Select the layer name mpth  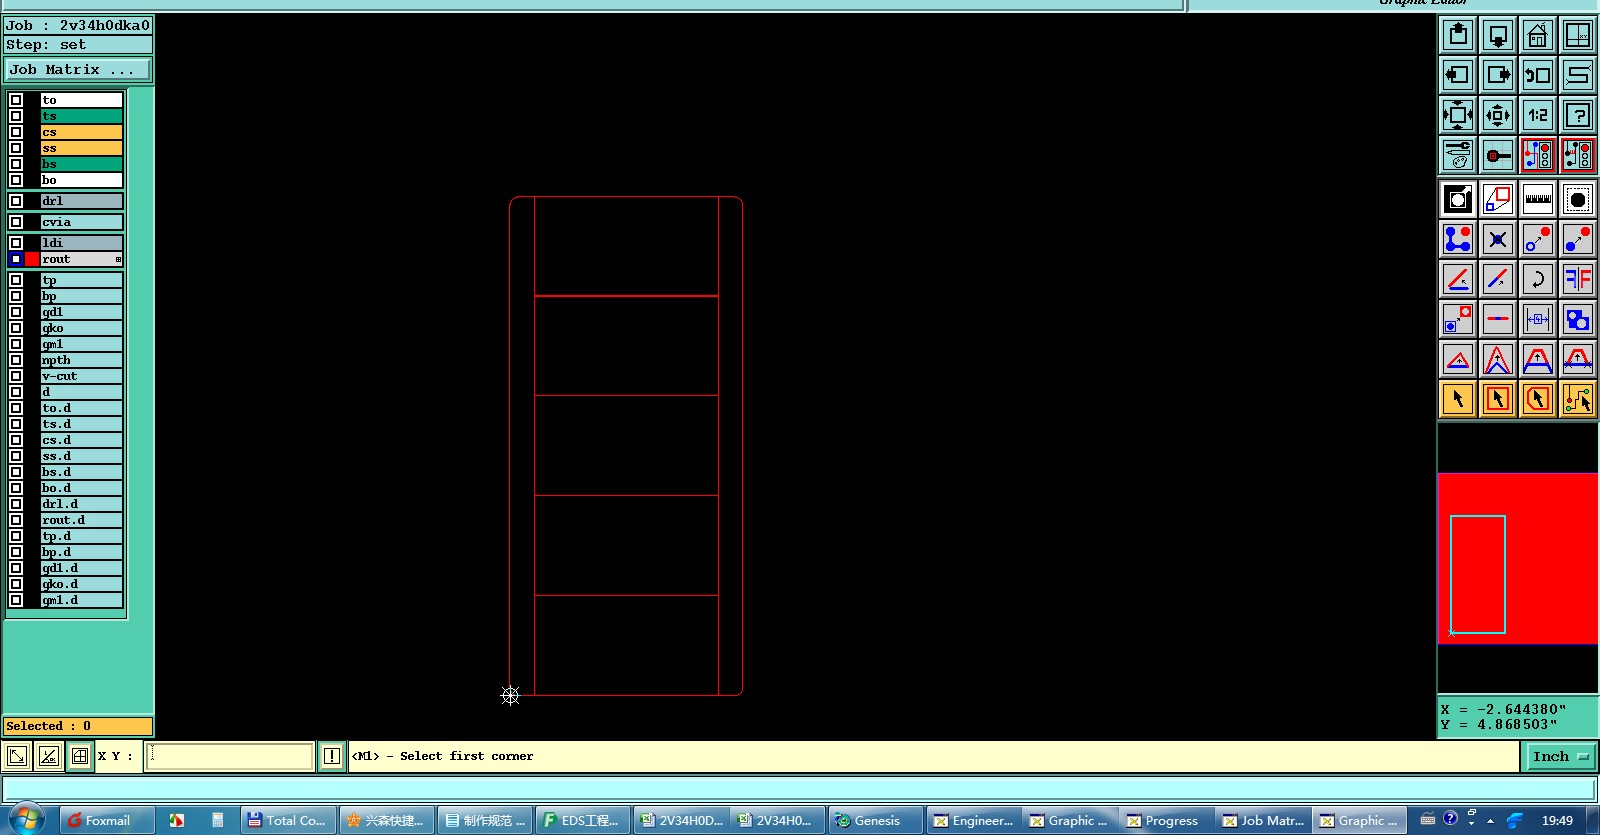(x=81, y=360)
